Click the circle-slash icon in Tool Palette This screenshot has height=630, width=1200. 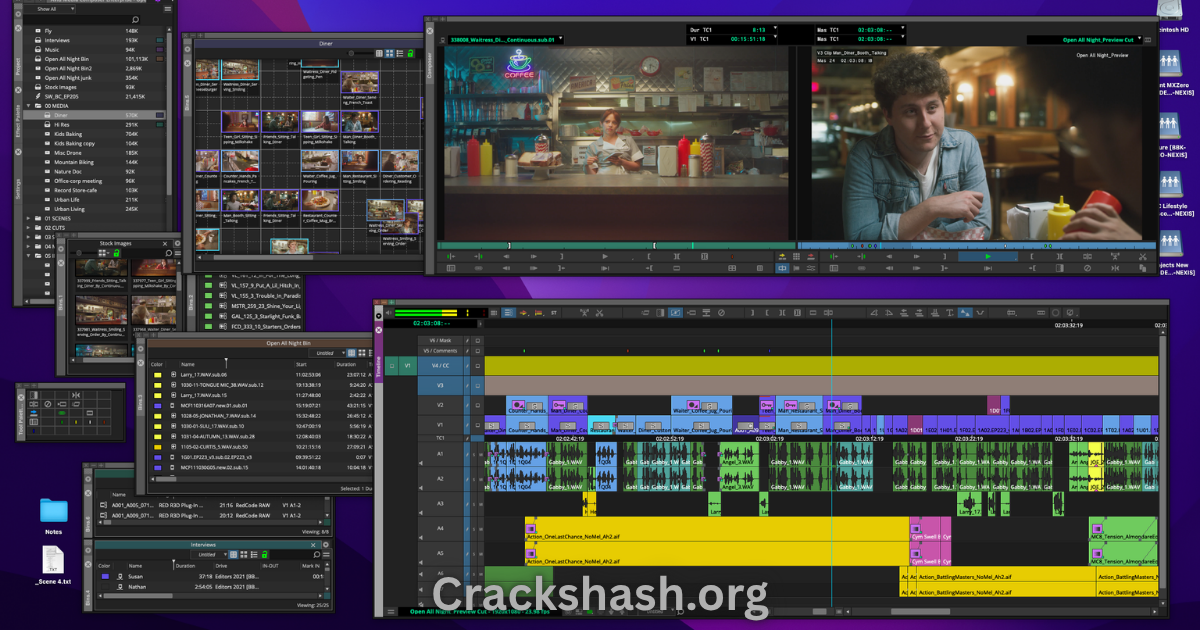point(47,405)
